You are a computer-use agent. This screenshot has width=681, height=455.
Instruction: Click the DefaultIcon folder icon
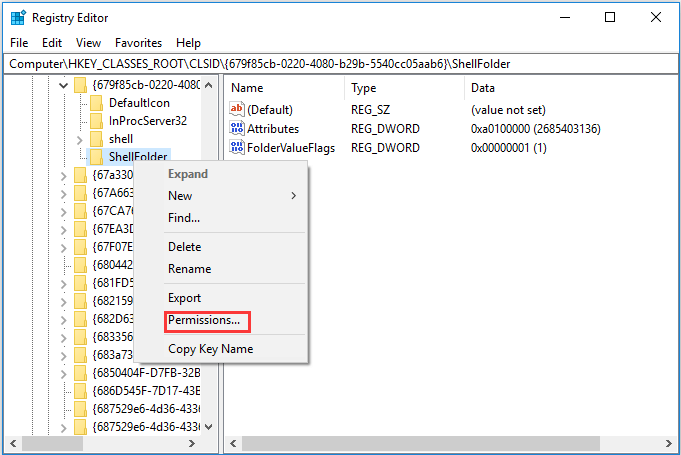(96, 103)
